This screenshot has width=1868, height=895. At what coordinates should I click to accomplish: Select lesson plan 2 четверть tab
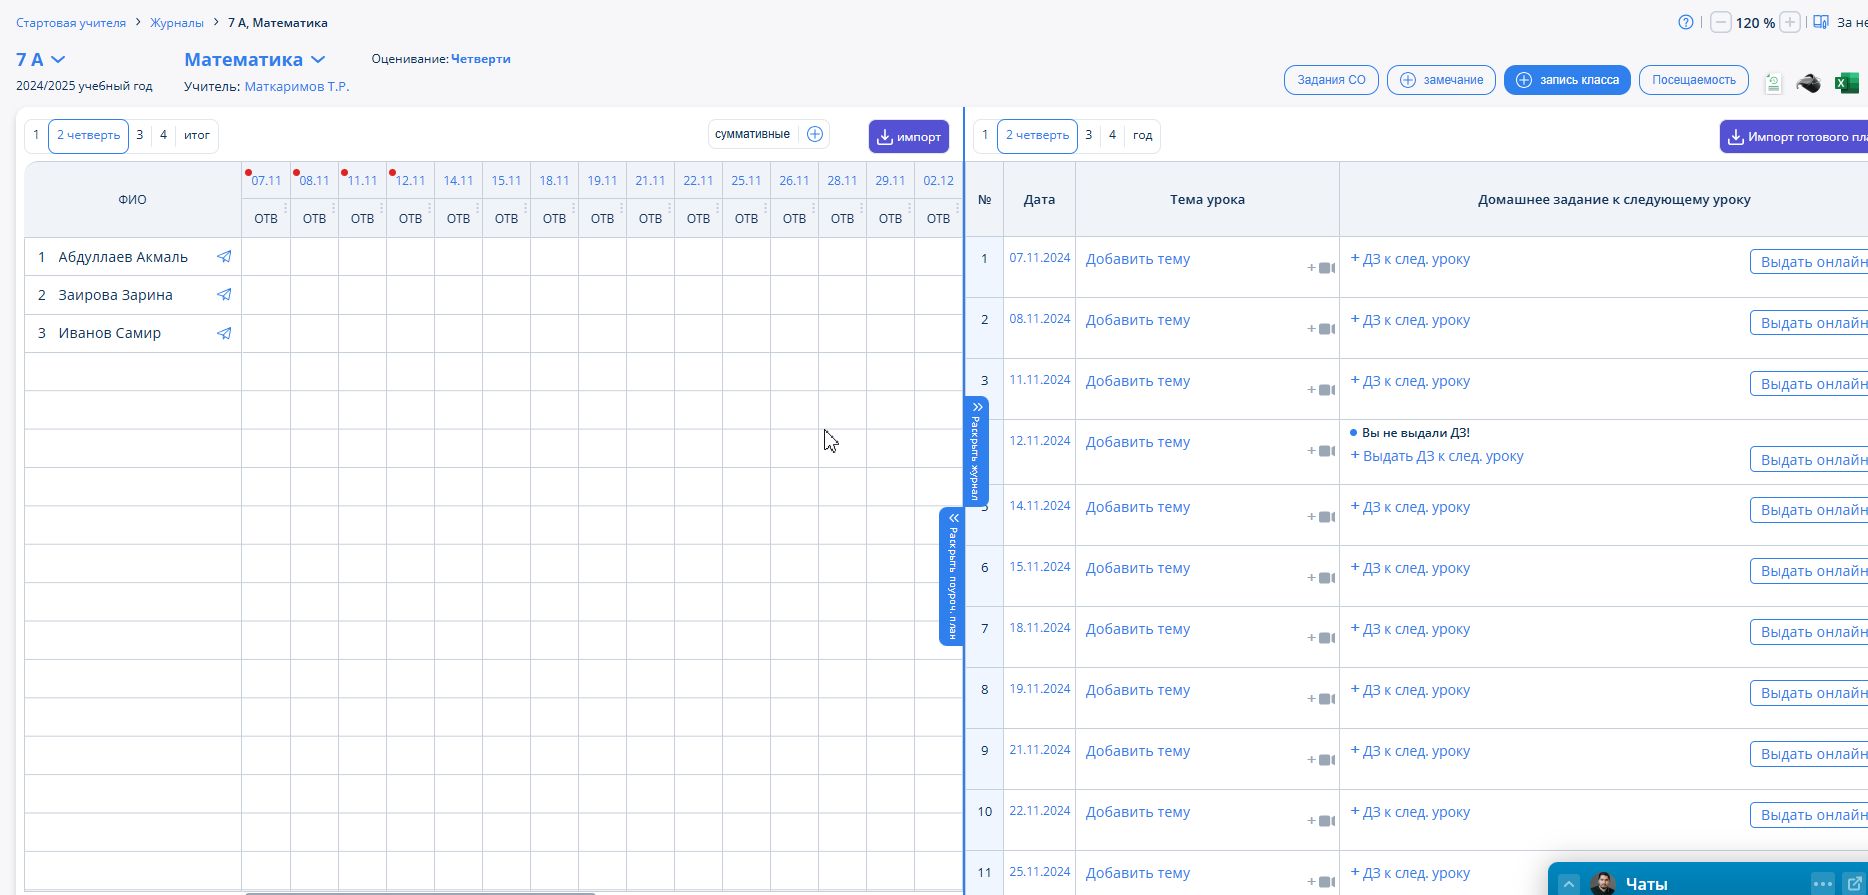(x=1037, y=135)
